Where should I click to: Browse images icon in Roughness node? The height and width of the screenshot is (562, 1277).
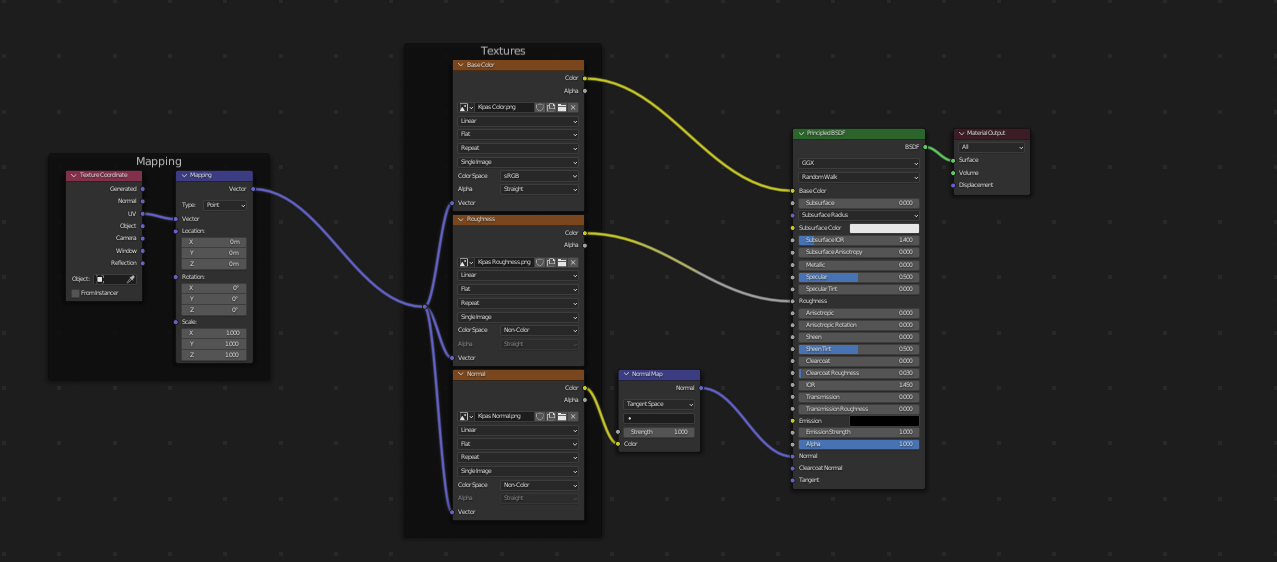466,262
